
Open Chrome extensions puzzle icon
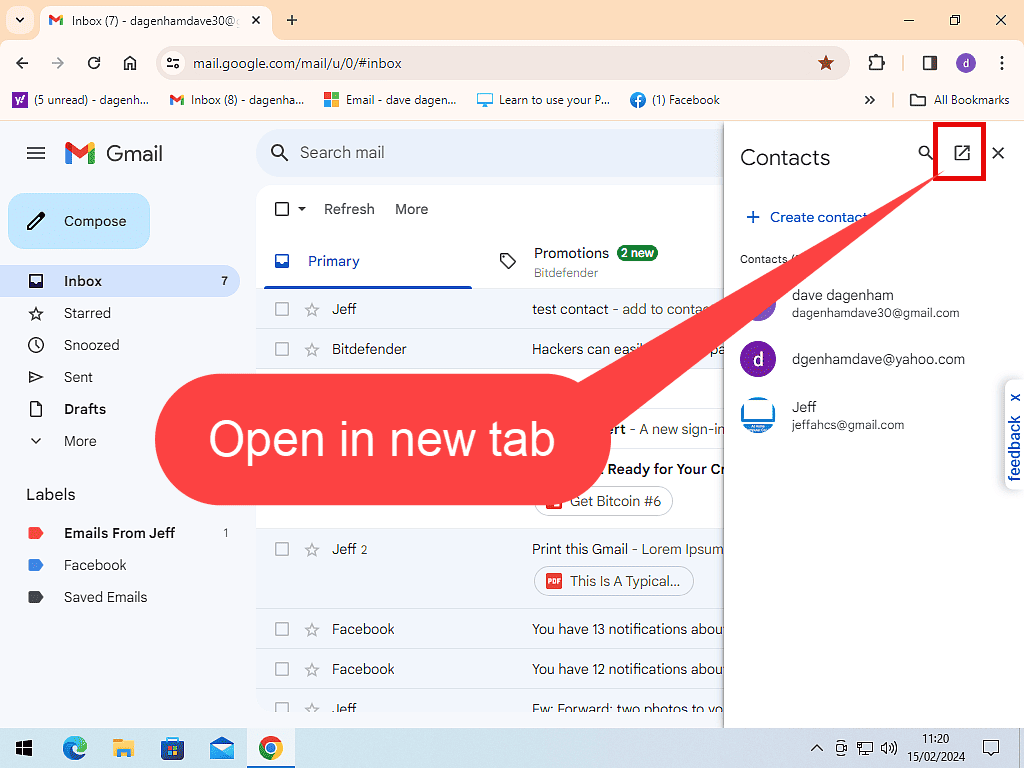(x=876, y=63)
